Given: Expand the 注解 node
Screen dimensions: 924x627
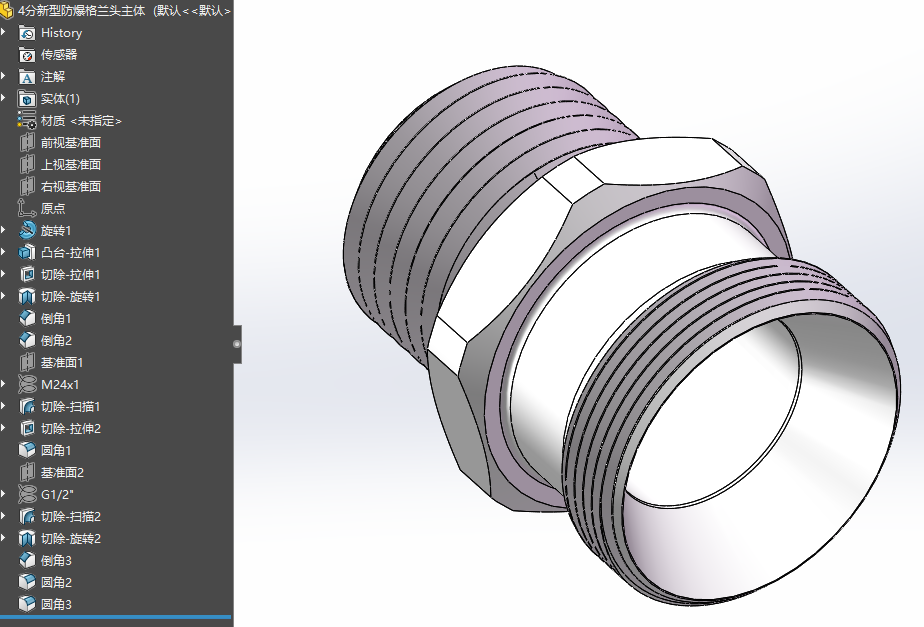Looking at the screenshot, I should [x=4, y=77].
